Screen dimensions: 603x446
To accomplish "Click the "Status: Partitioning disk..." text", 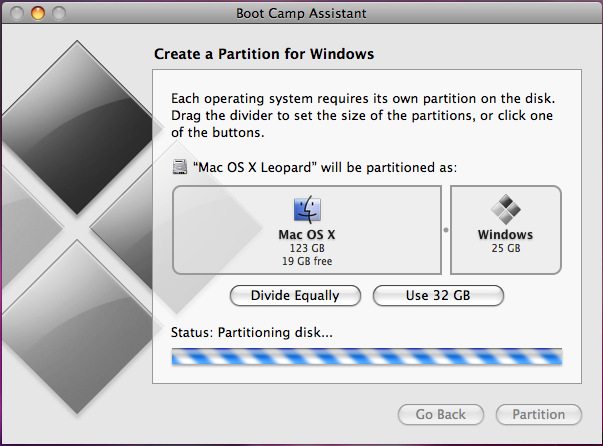I will 252,333.
